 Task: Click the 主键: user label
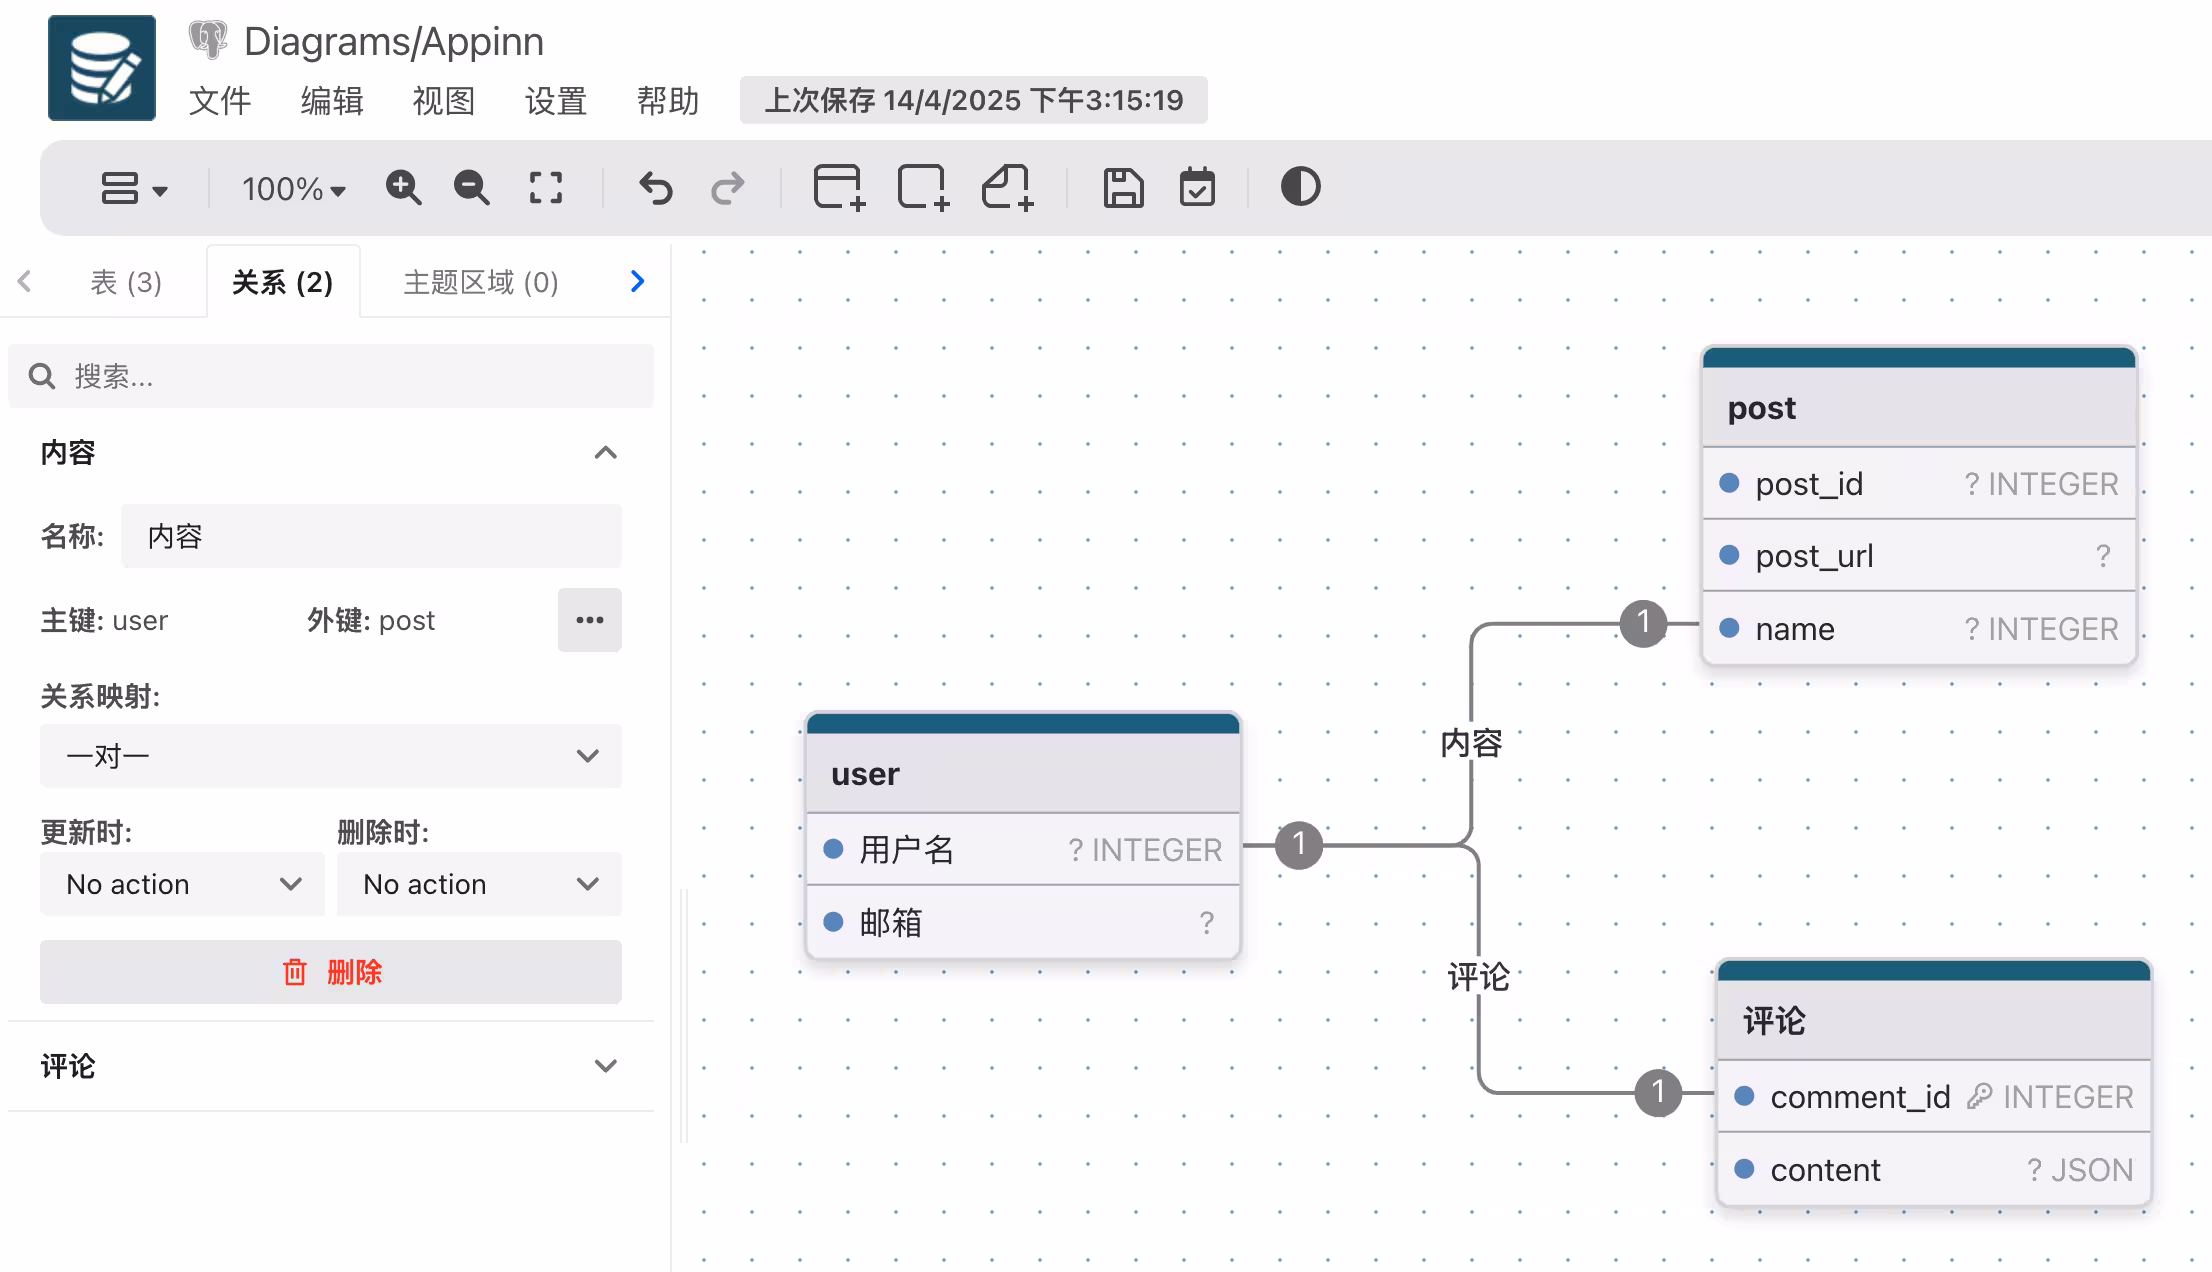(x=104, y=620)
